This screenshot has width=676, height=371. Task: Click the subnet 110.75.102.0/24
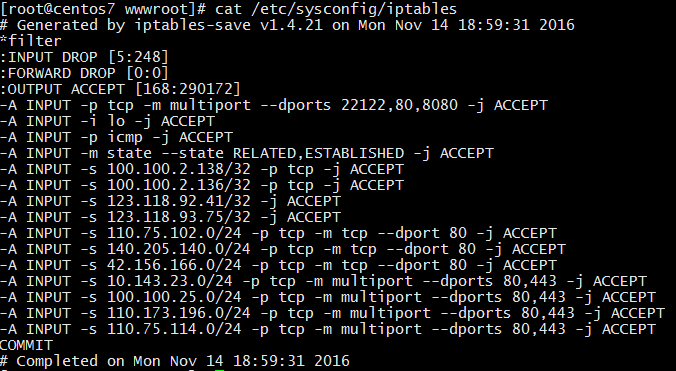click(174, 233)
